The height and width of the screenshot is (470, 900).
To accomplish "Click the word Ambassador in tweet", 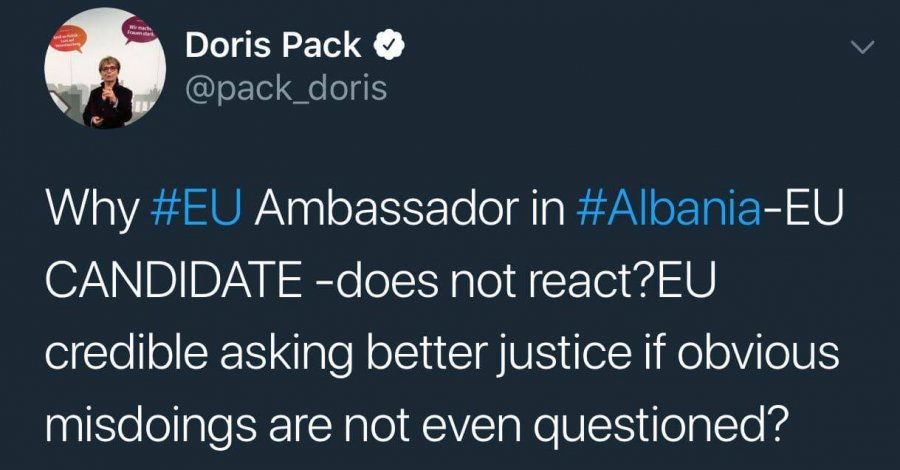I will click(382, 209).
